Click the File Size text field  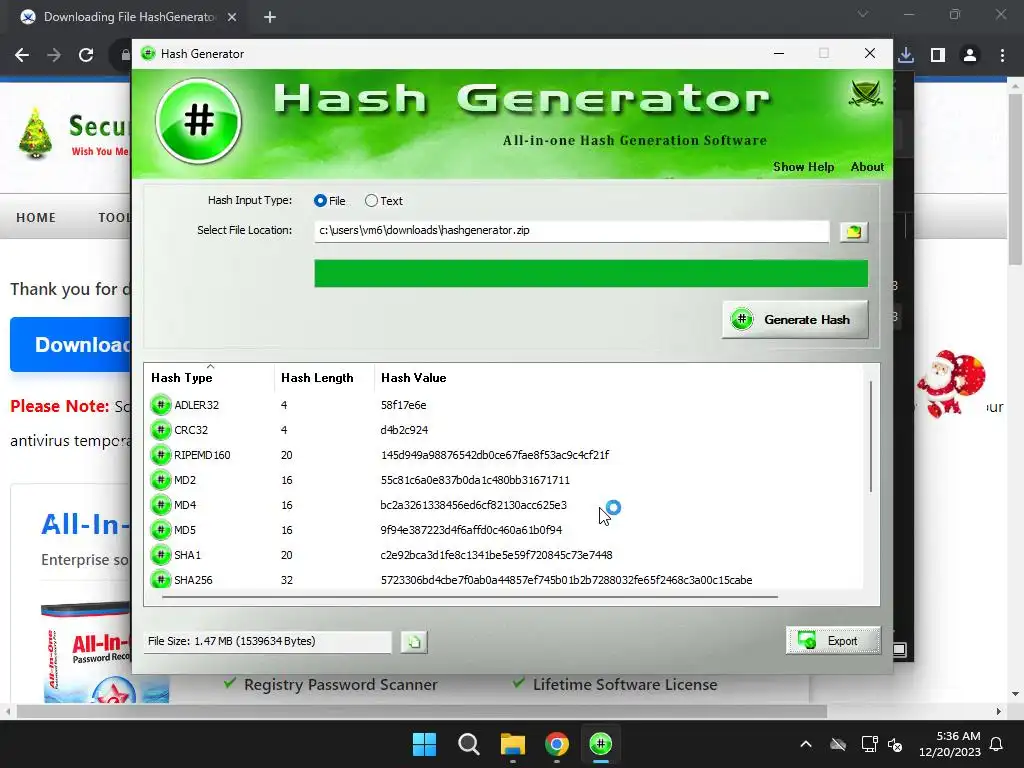click(x=268, y=641)
